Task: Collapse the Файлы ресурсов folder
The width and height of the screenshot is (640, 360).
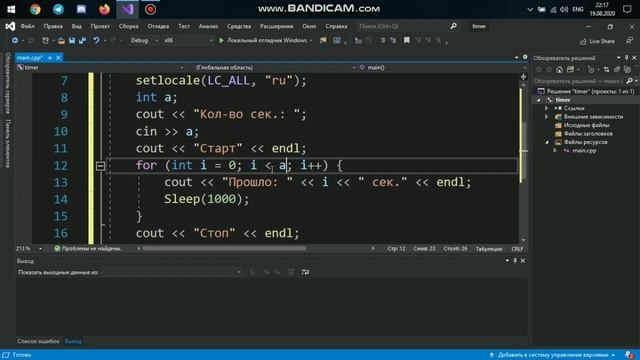Action: pos(547,142)
